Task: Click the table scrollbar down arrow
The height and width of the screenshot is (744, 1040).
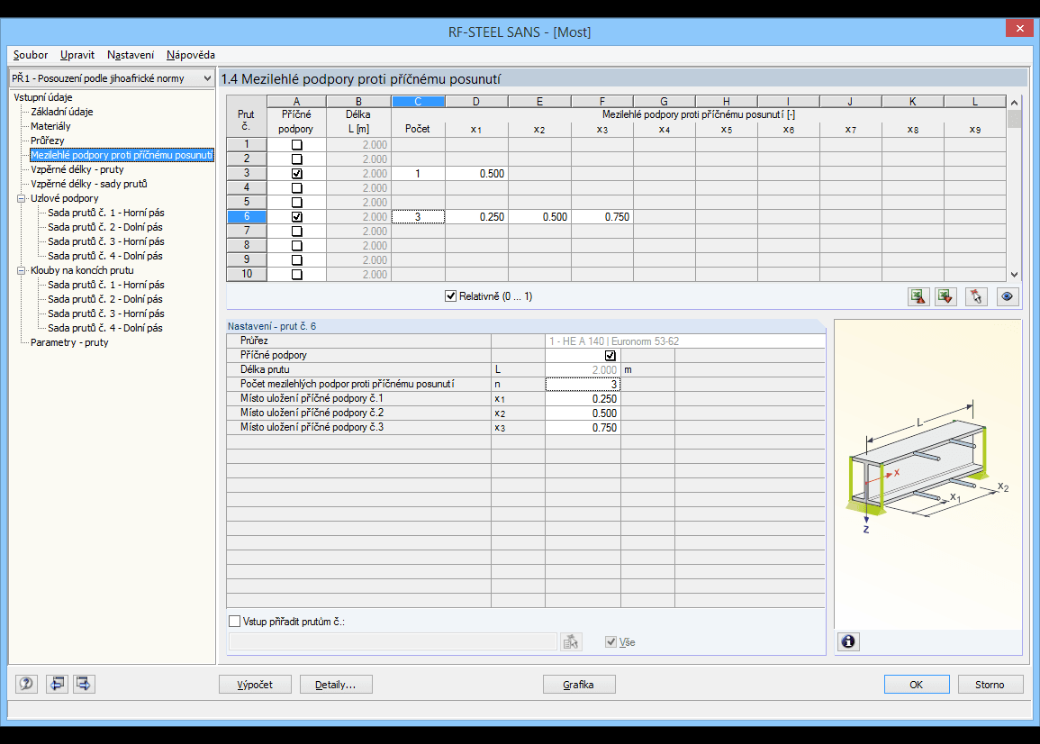Action: click(x=1014, y=275)
